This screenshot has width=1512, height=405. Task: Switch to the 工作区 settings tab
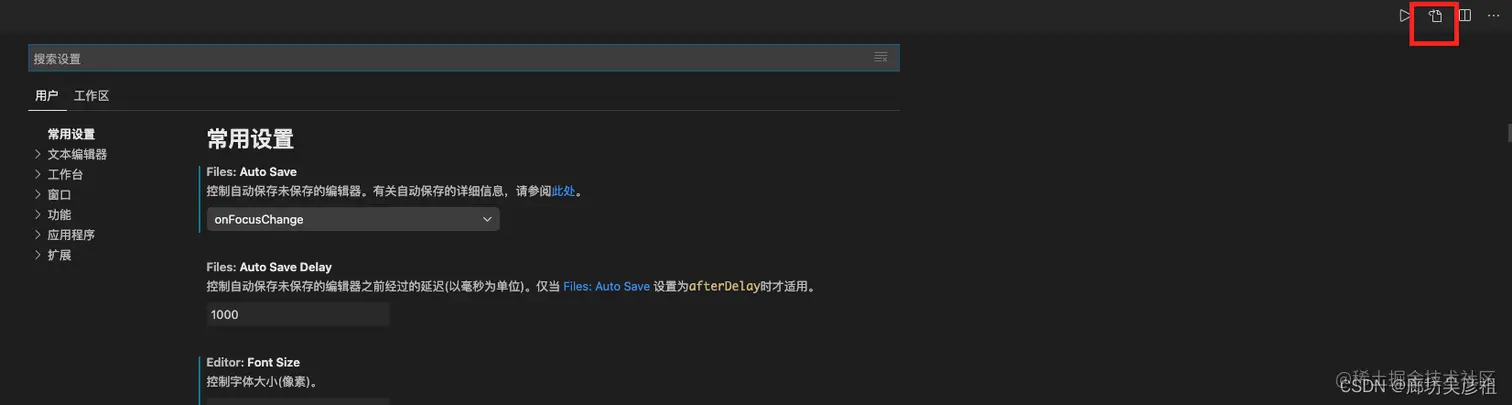click(91, 96)
